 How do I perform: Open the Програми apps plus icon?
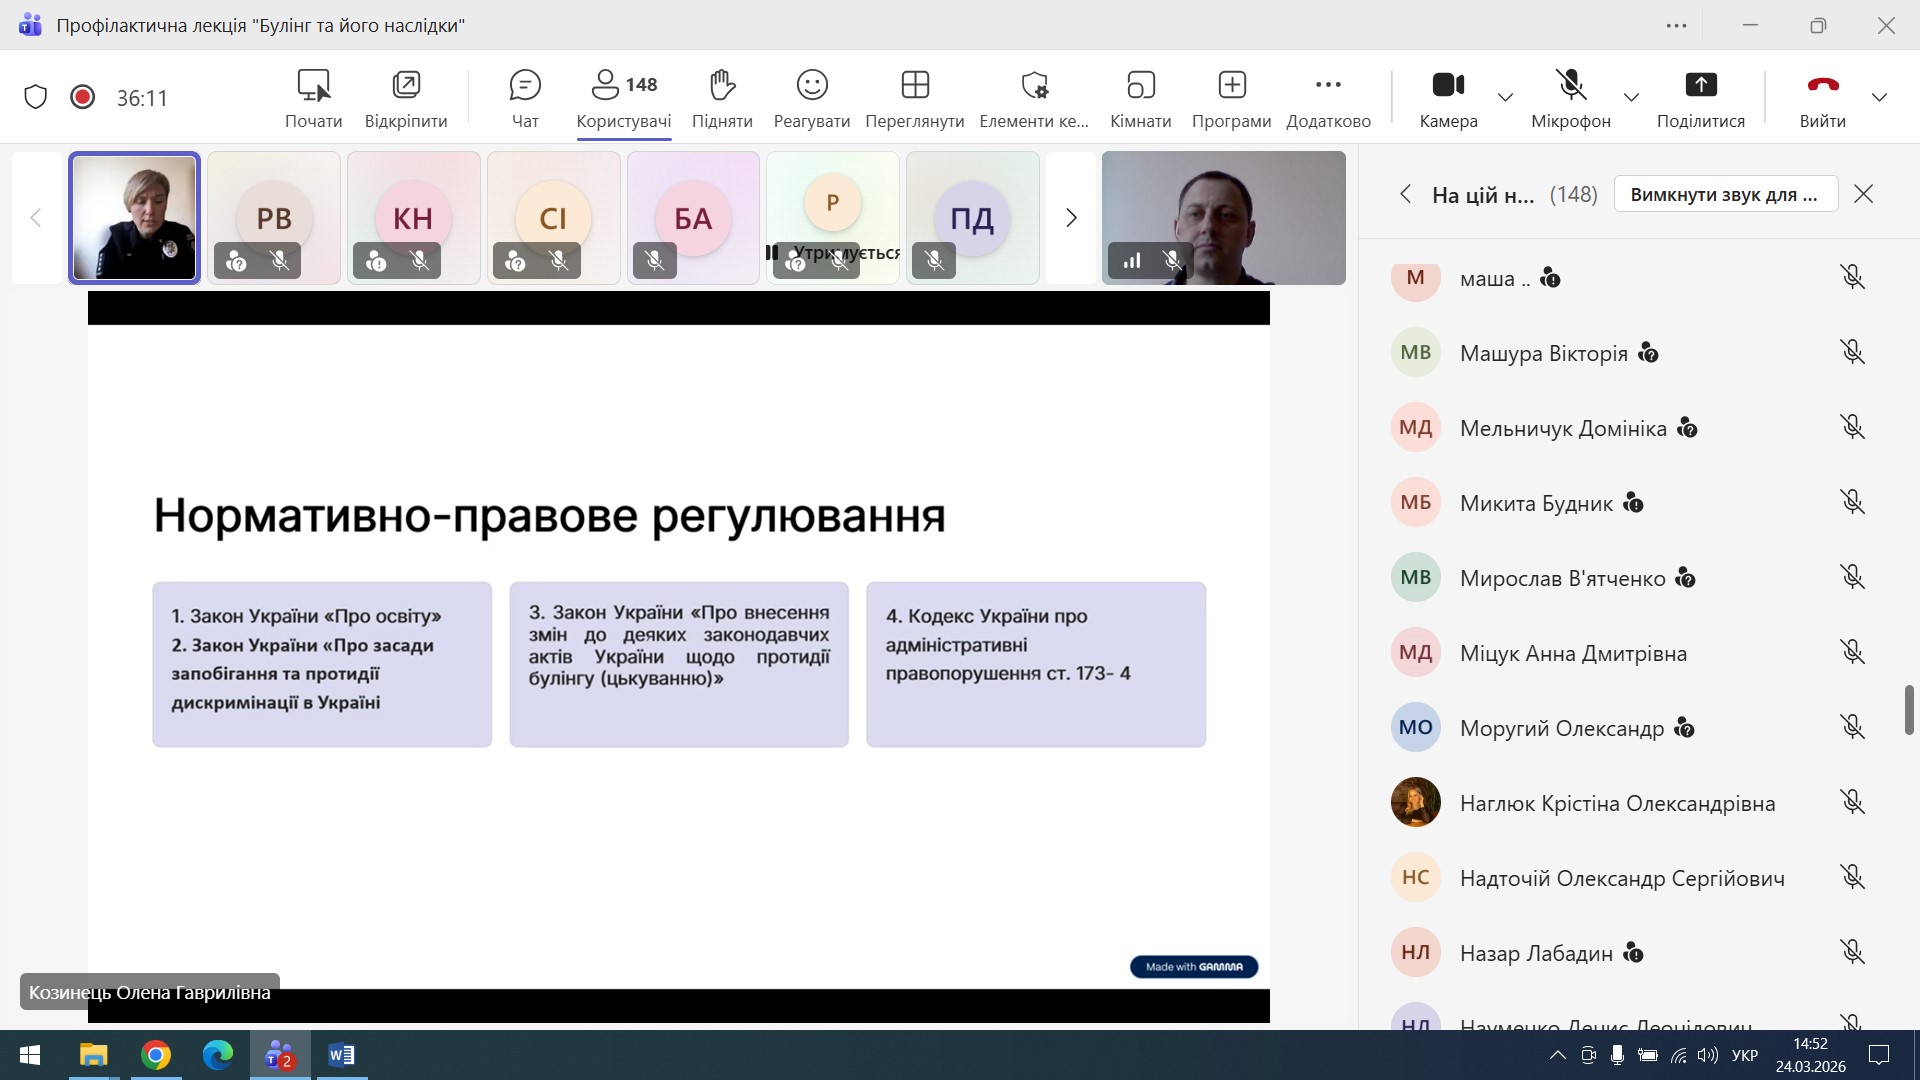pyautogui.click(x=1231, y=86)
